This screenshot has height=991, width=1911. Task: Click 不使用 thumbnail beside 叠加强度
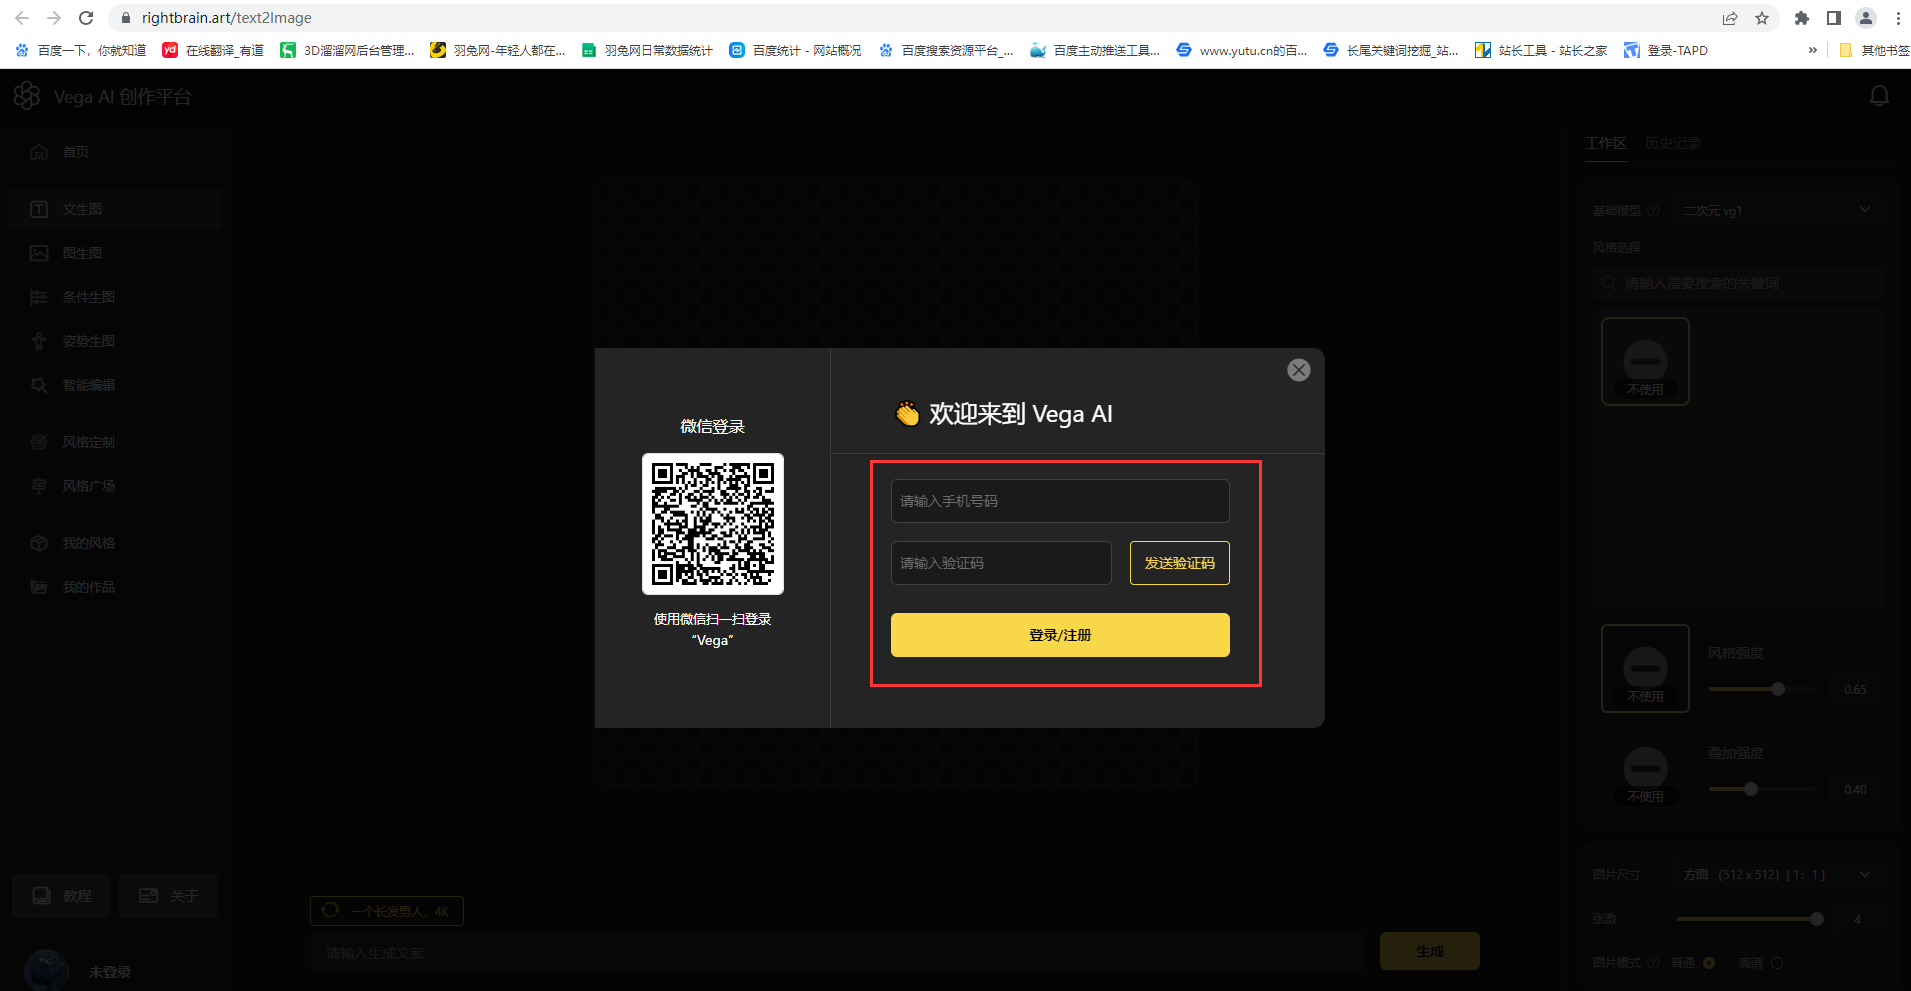pyautogui.click(x=1645, y=775)
